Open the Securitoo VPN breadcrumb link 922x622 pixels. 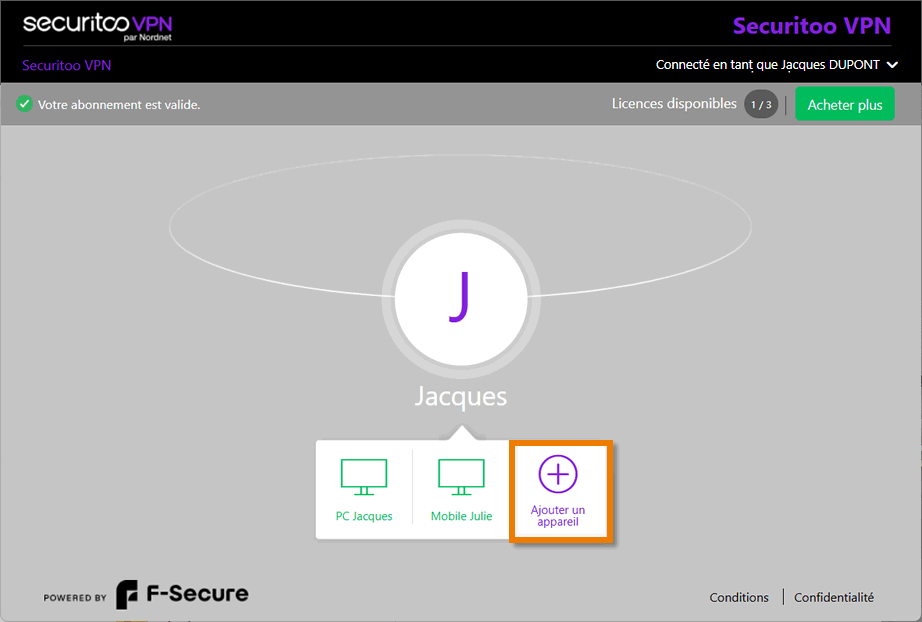(66, 65)
